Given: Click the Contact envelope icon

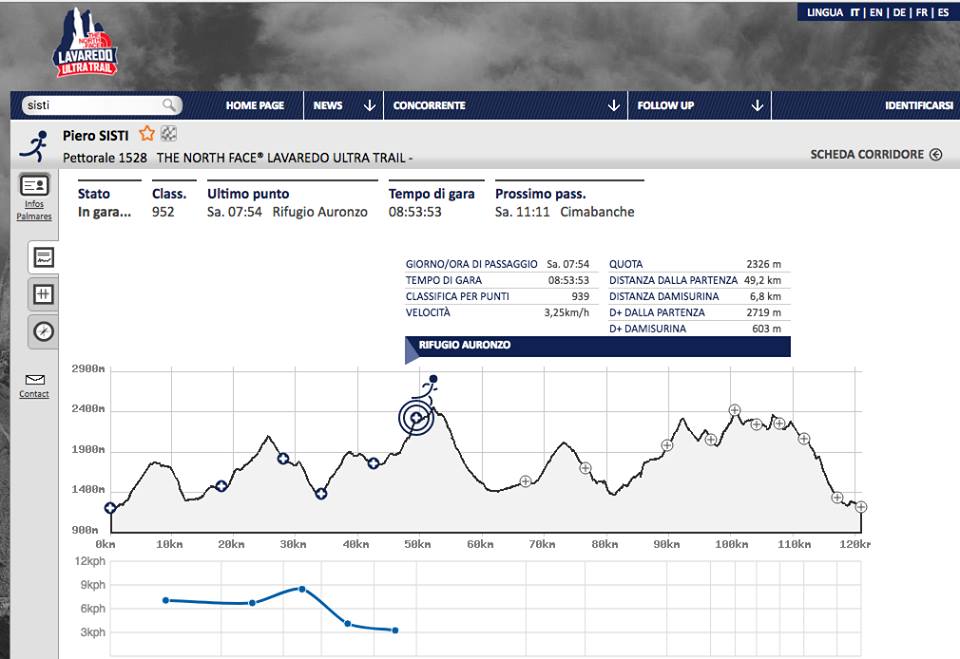Looking at the screenshot, I should click(x=34, y=380).
